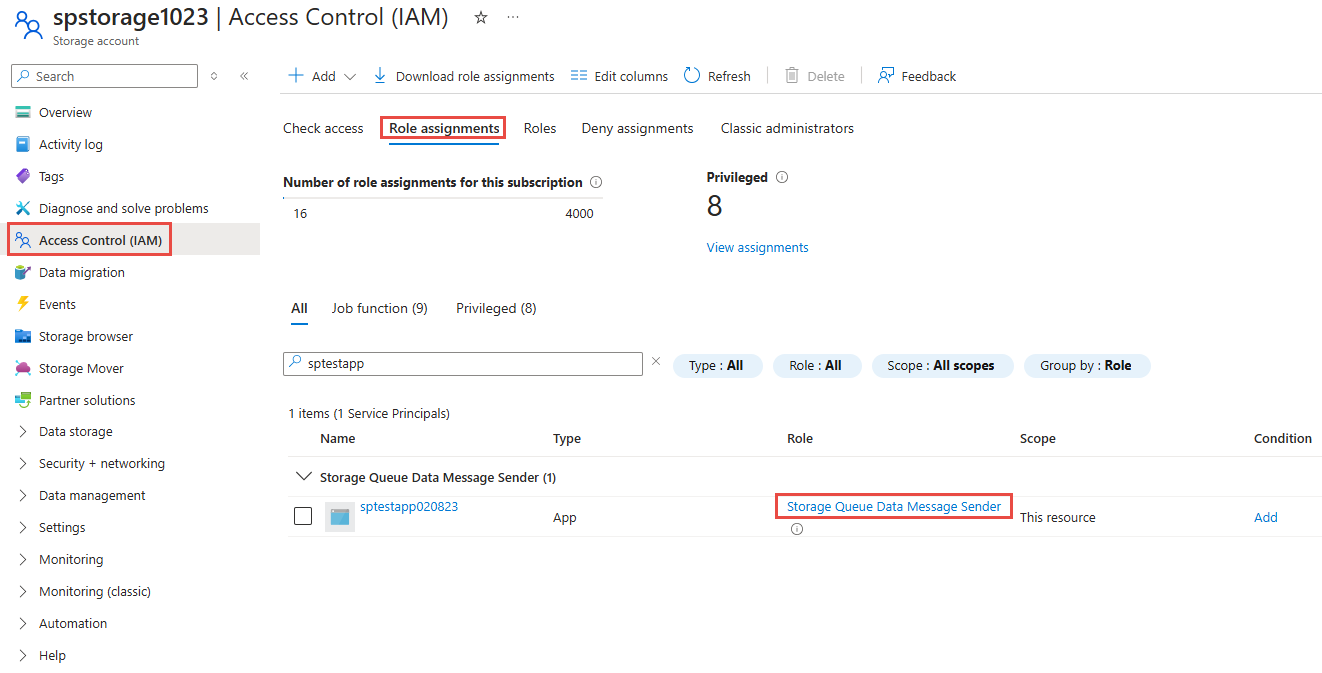1322x673 pixels.
Task: Switch to Check access tab
Action: click(x=323, y=128)
